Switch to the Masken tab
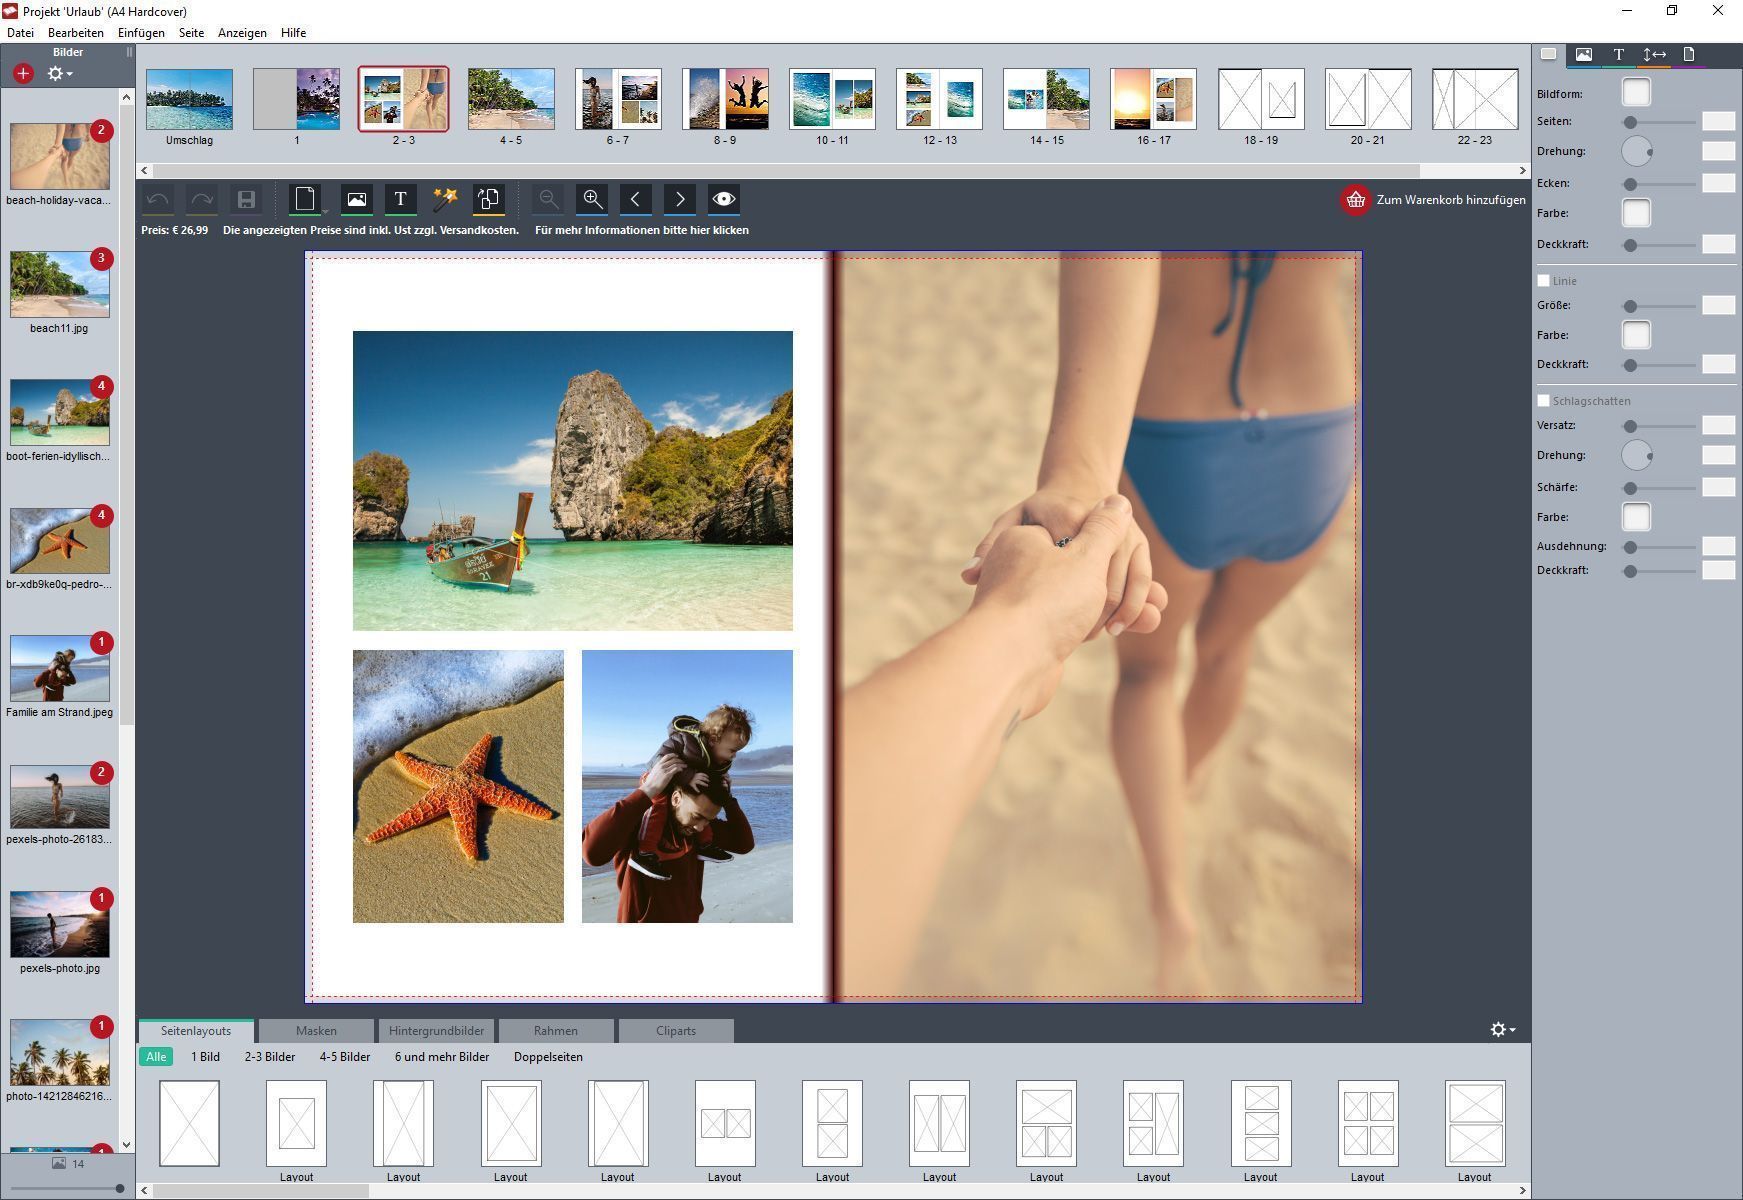The image size is (1743, 1200). pyautogui.click(x=316, y=1031)
